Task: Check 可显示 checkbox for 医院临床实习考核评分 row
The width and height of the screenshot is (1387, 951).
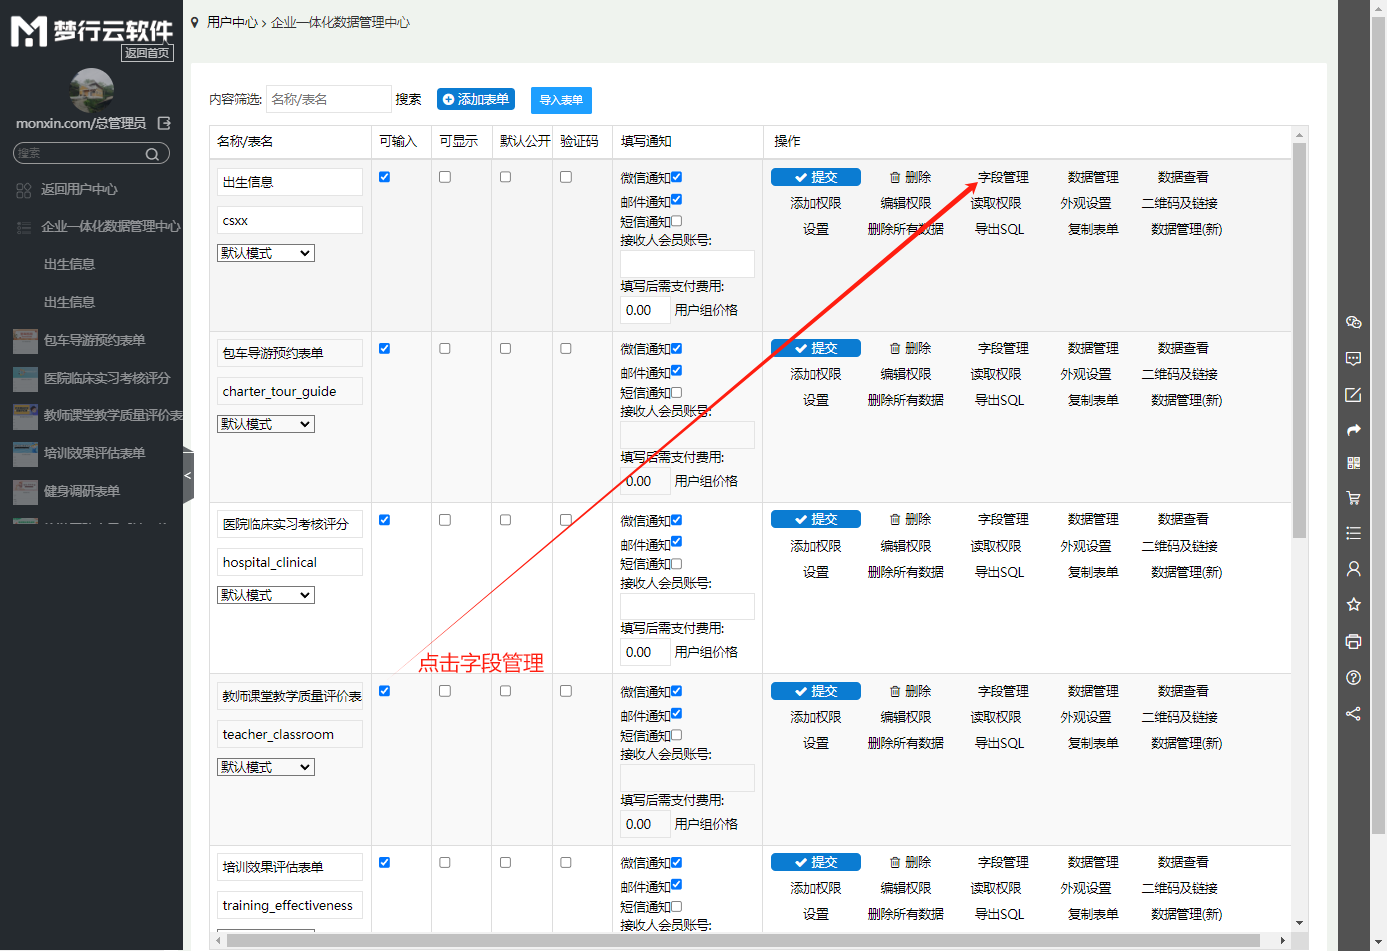Action: coord(445,520)
